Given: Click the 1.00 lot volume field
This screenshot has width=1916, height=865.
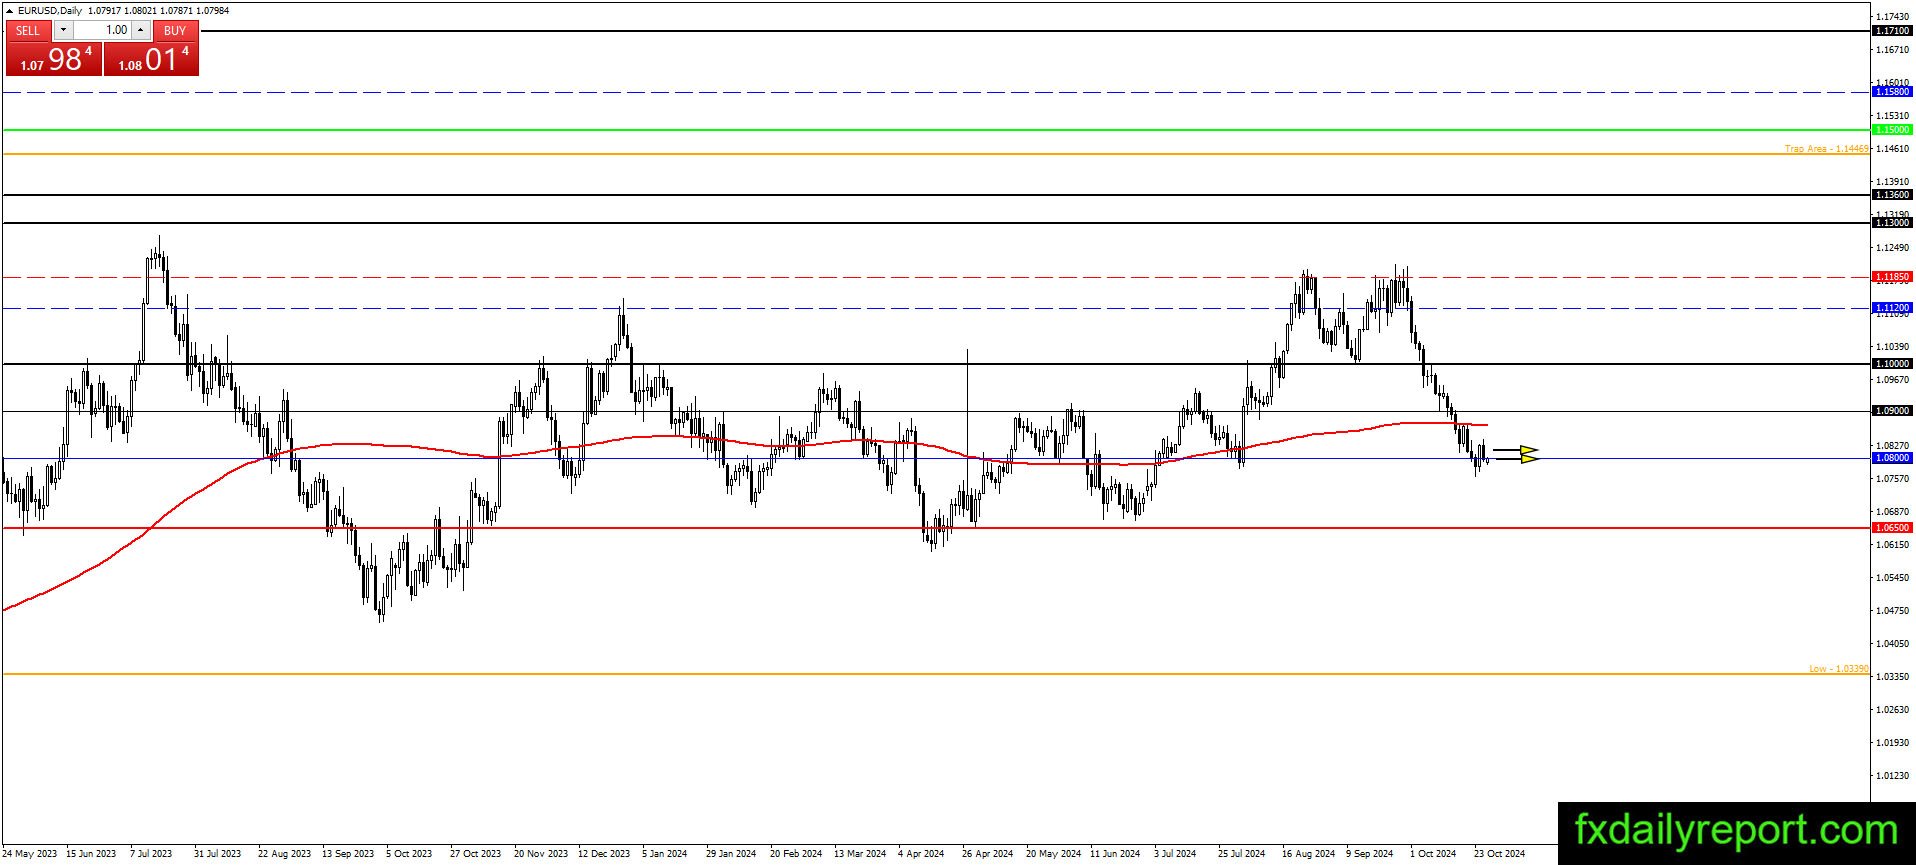Looking at the screenshot, I should (x=102, y=30).
